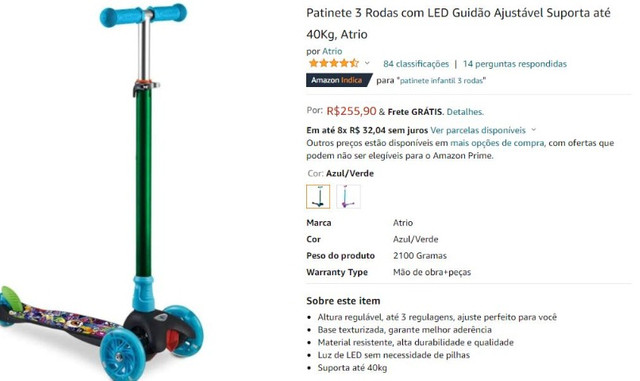Click the R$255,90 price
This screenshot has height=381, width=640.
[x=351, y=111]
